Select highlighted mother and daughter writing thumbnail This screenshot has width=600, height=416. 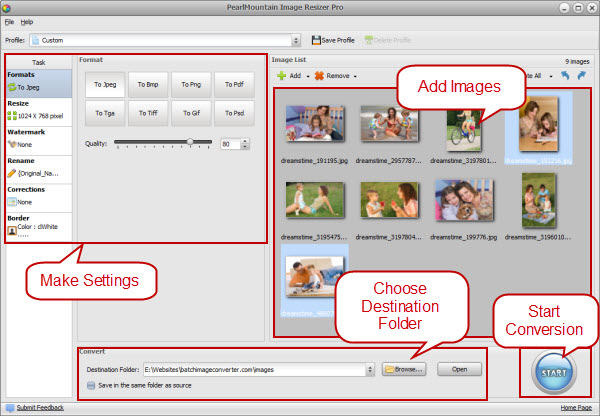click(538, 124)
